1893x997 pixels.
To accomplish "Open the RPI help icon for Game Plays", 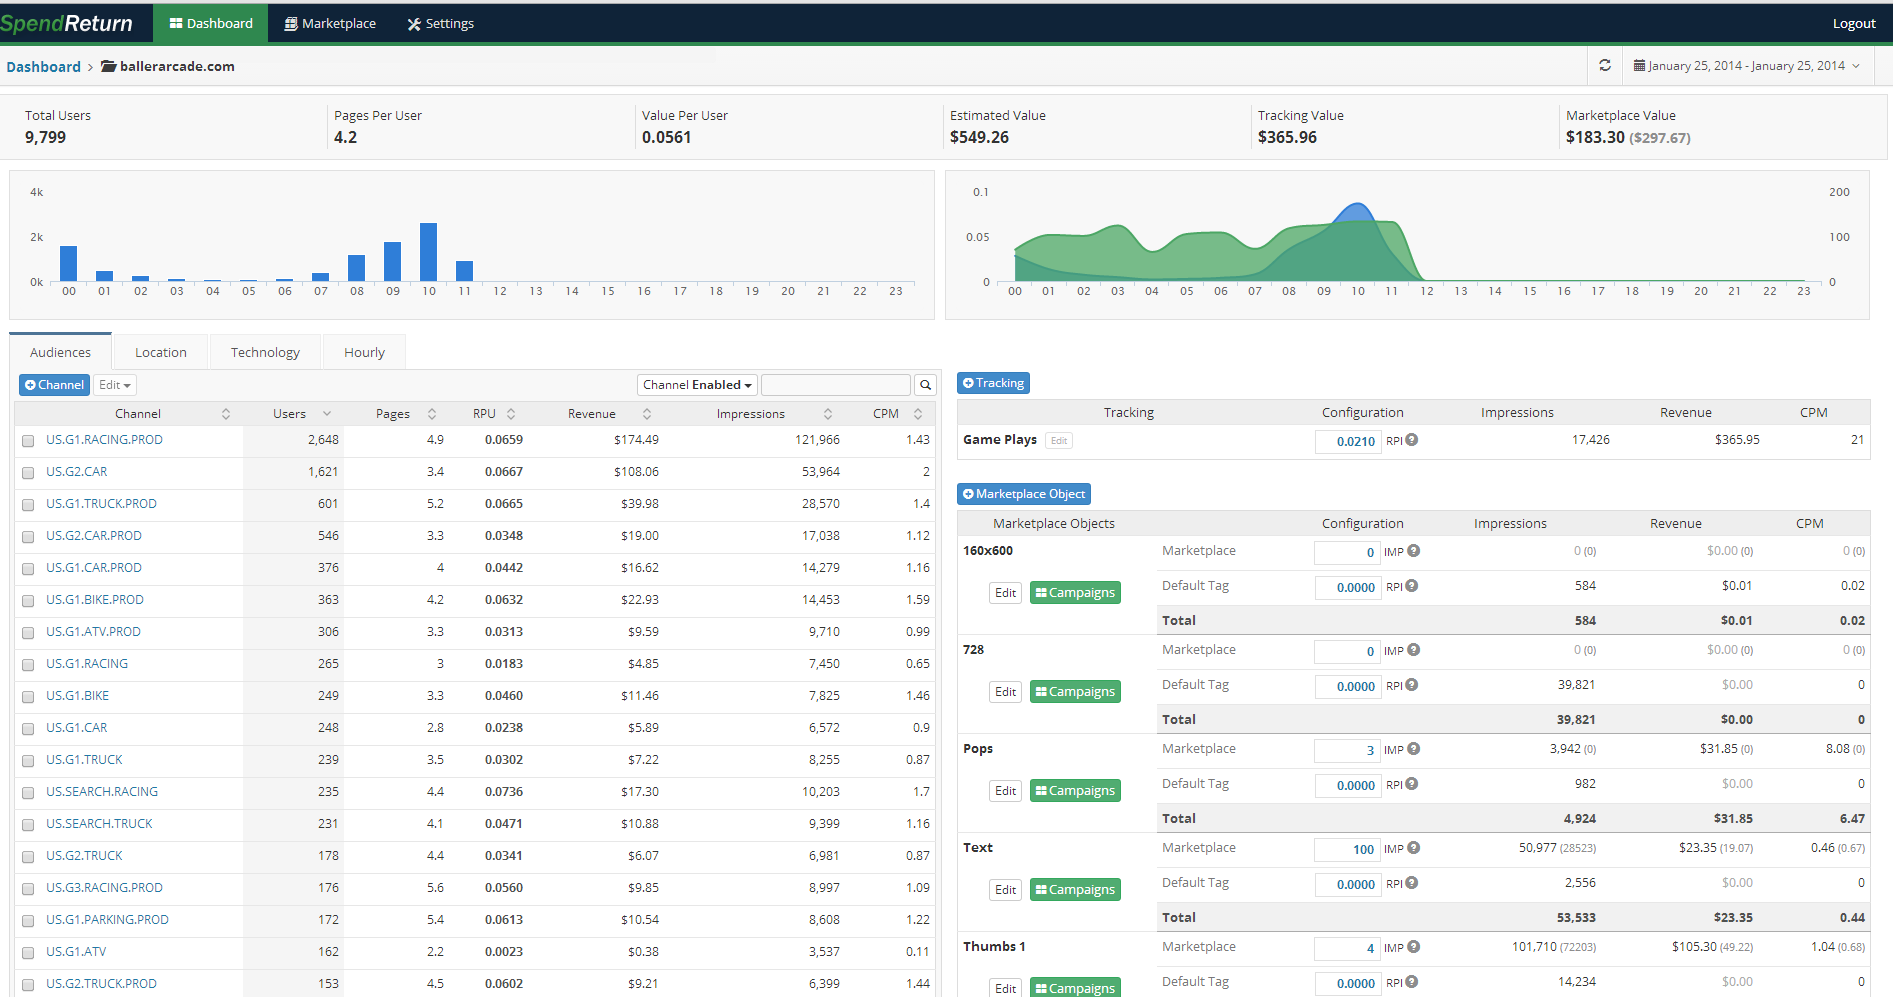I will 1413,438.
